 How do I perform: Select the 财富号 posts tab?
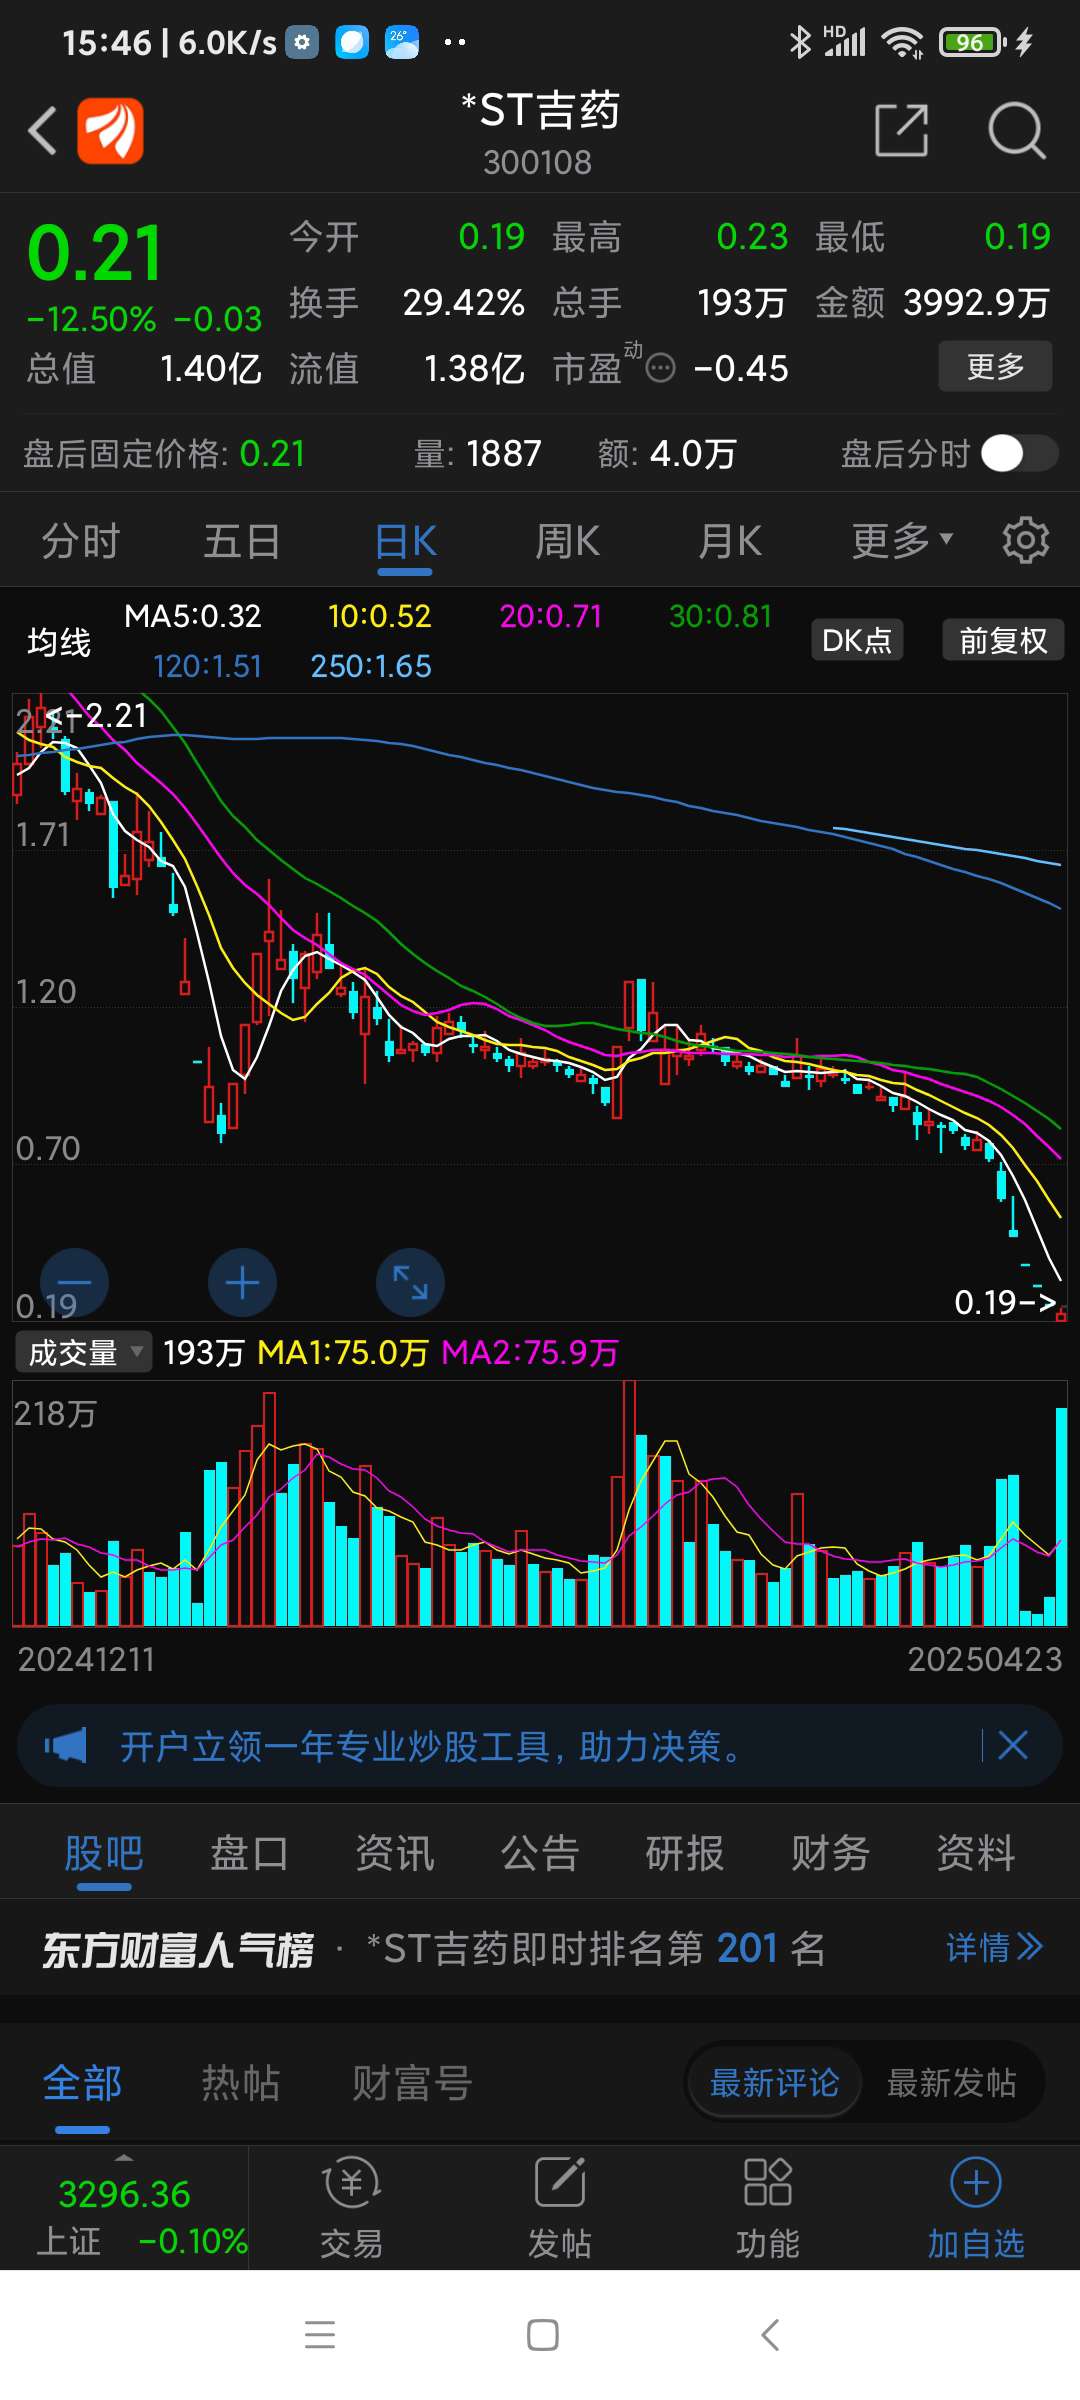(x=411, y=2084)
